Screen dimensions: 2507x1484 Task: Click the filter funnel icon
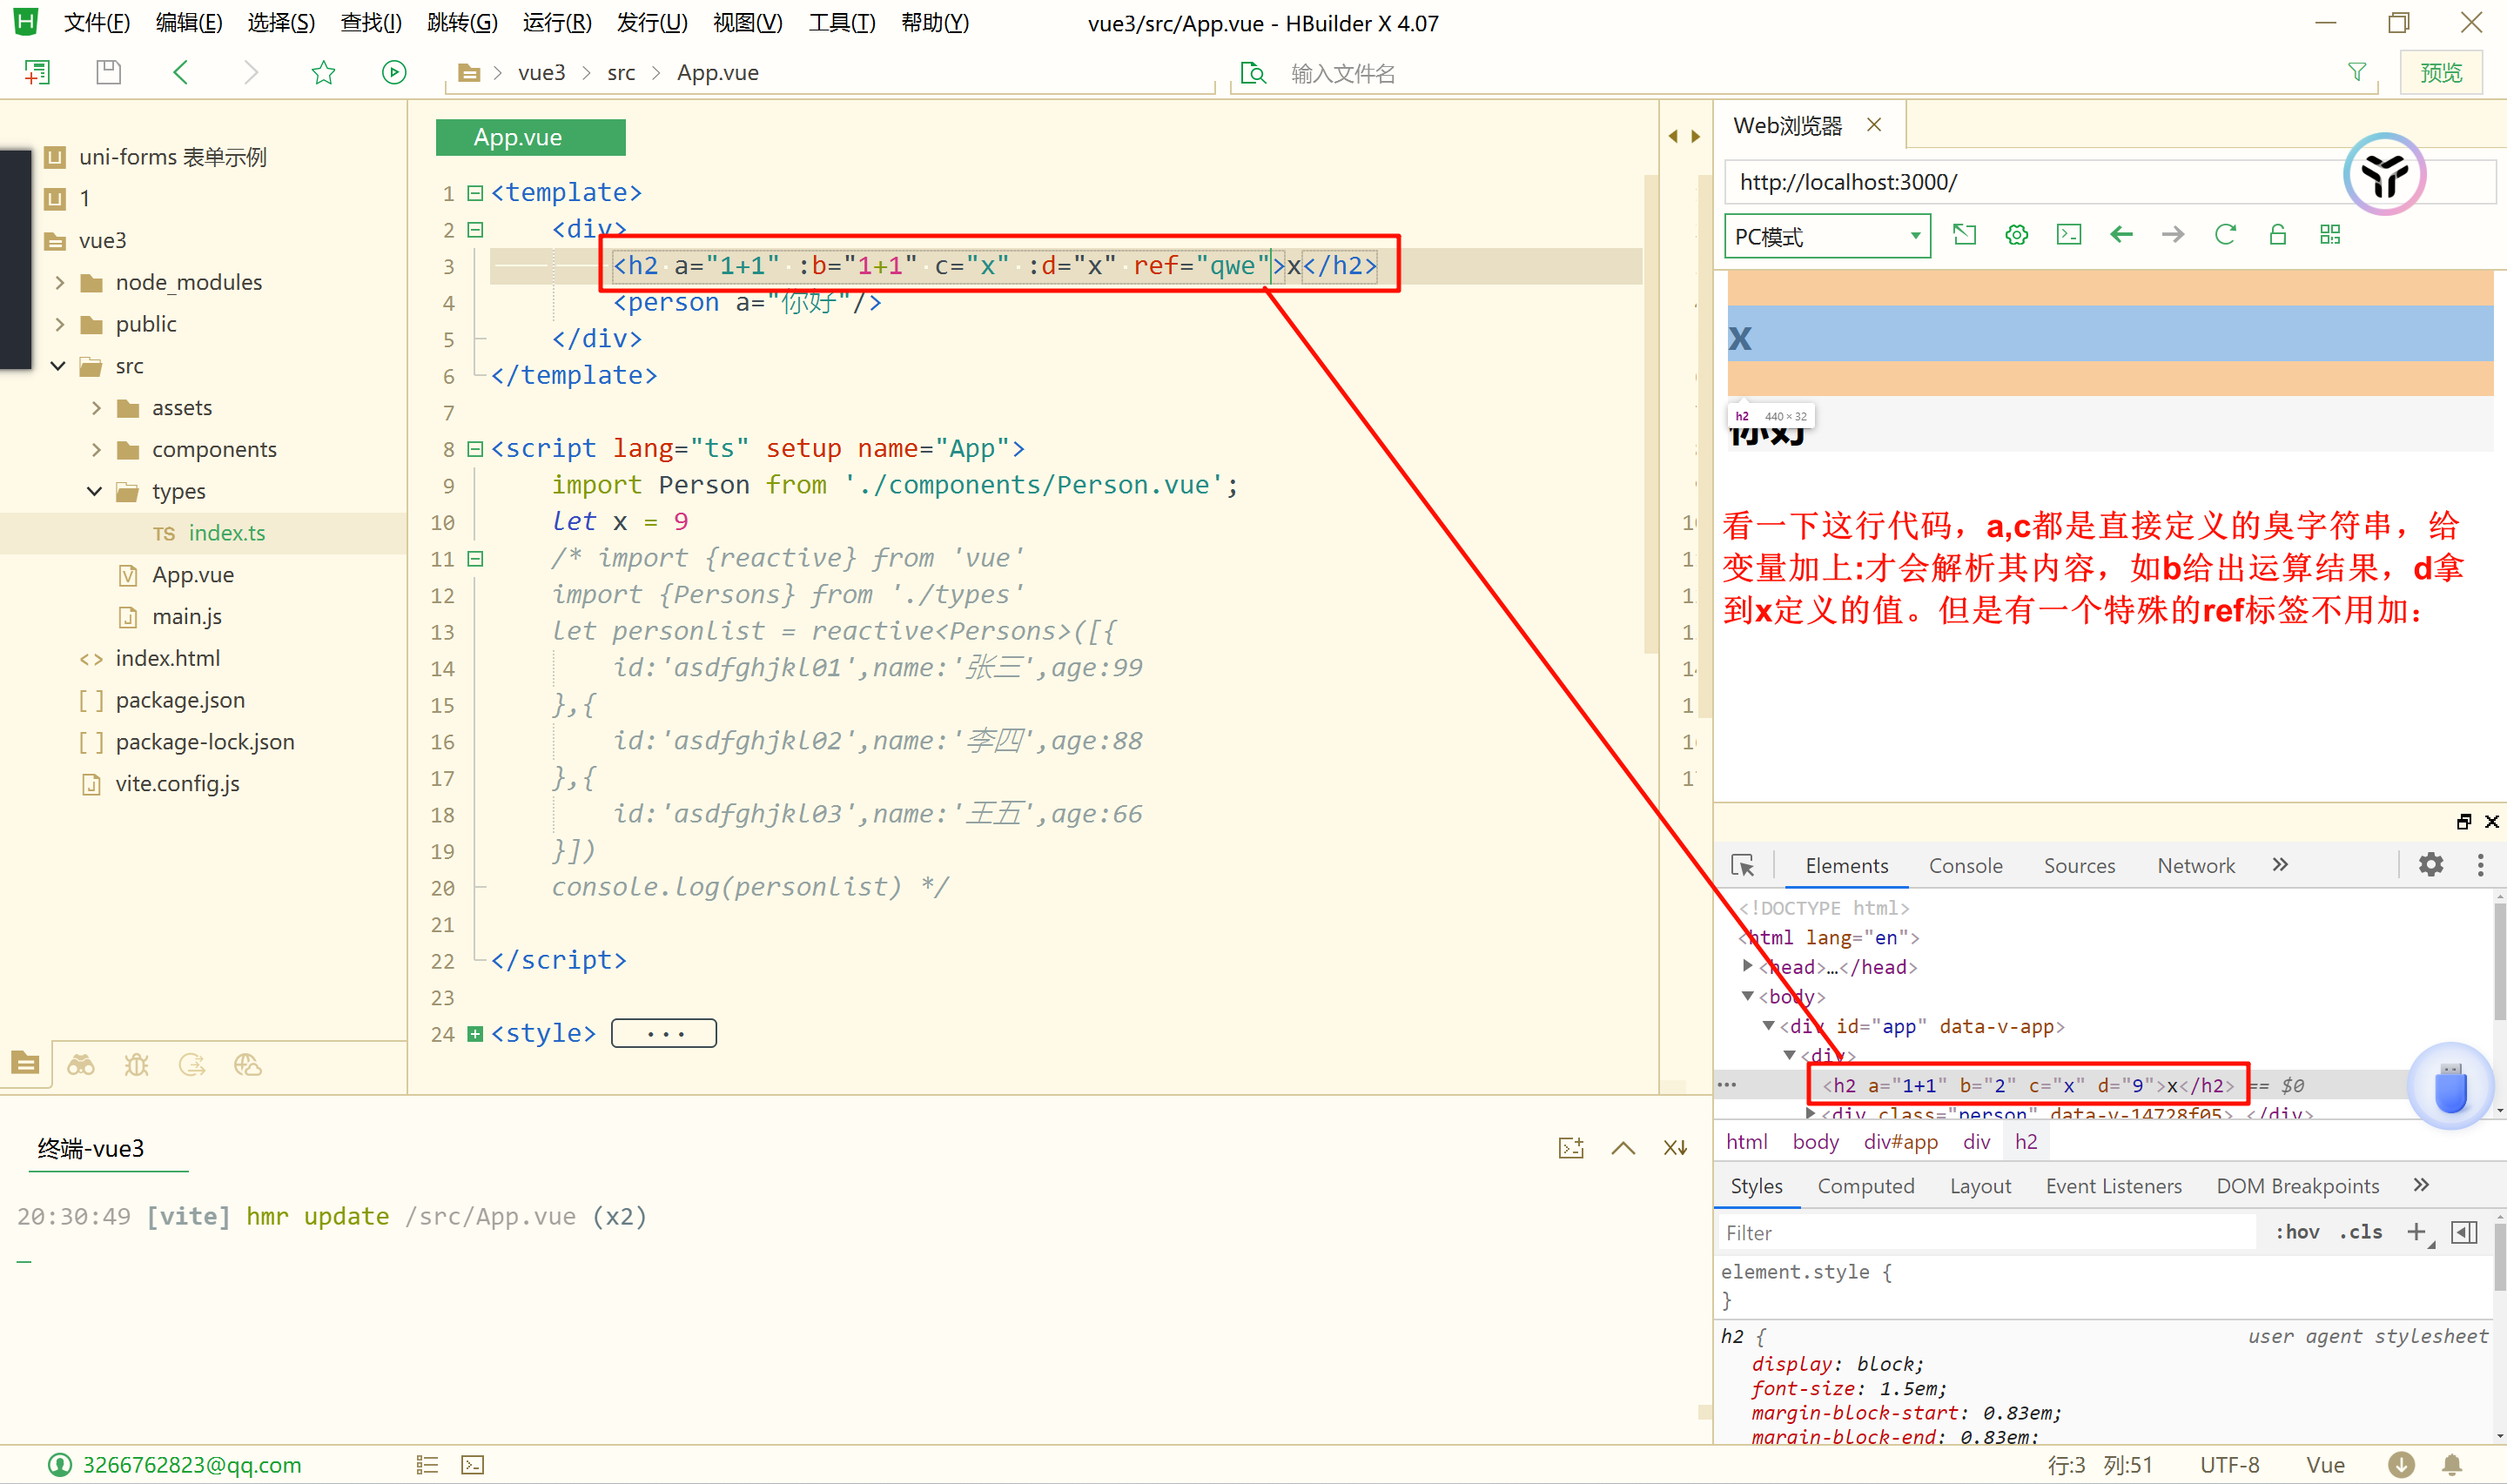(x=2357, y=72)
